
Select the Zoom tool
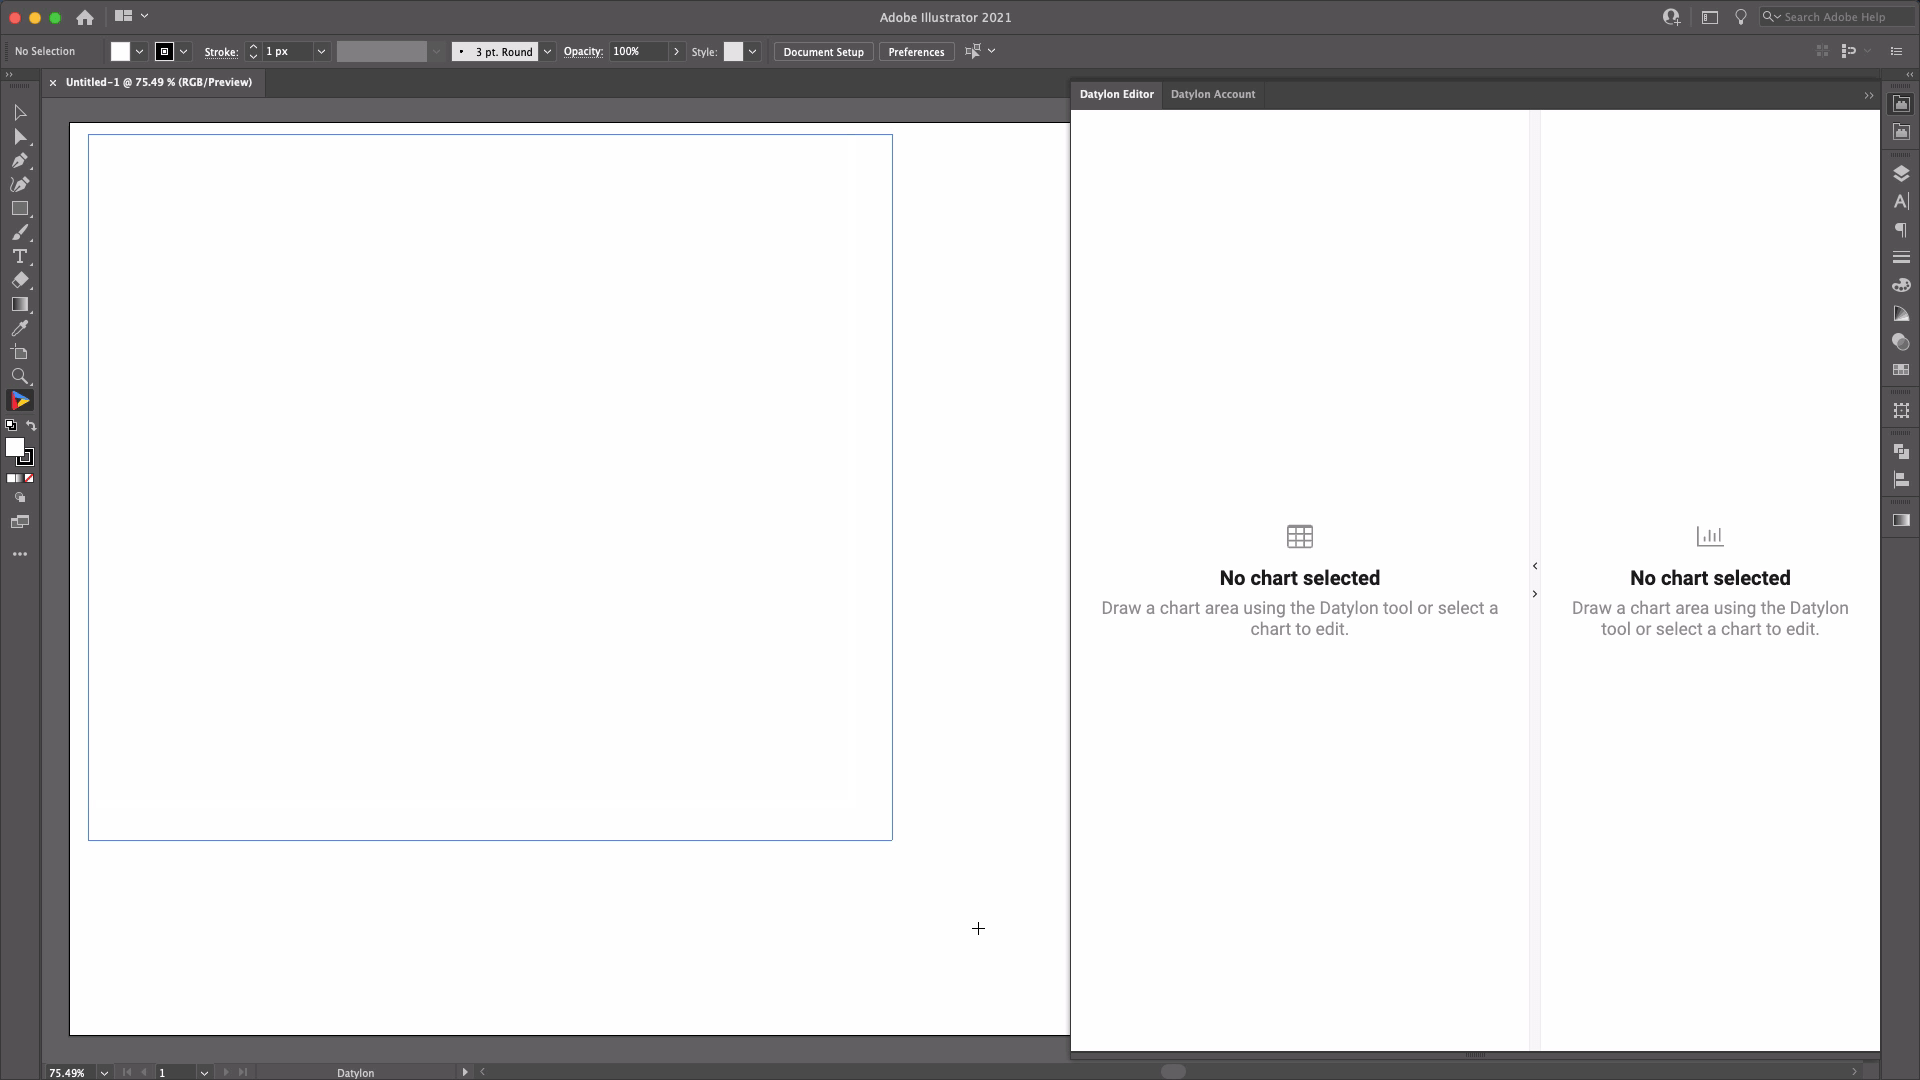pyautogui.click(x=20, y=377)
